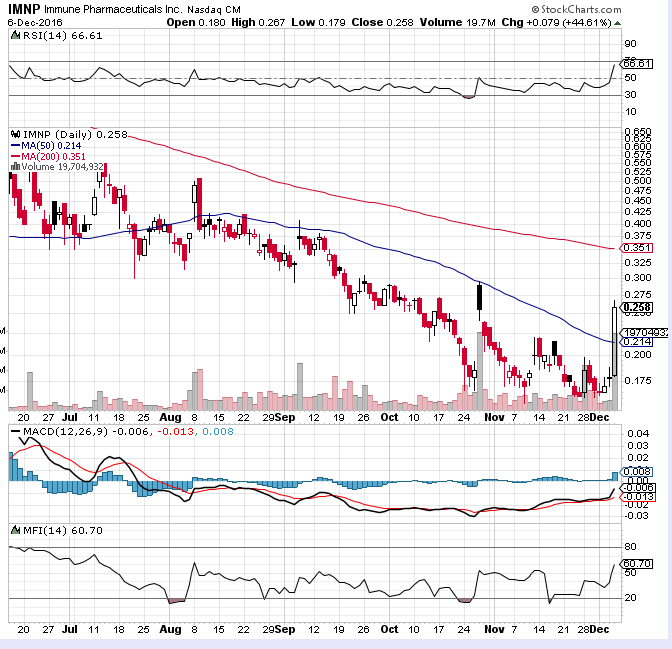Click the MFI 60.70 value tag
This screenshot has width=672, height=649.
(637, 564)
